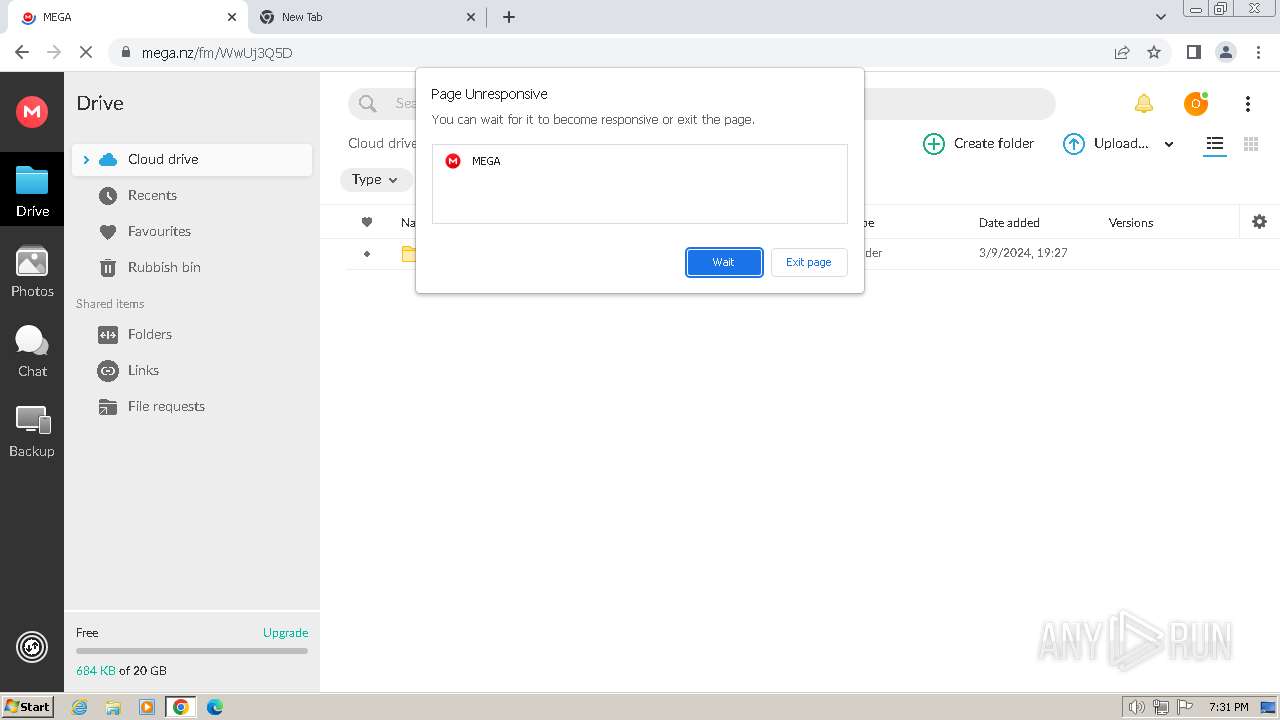Open File requests
The width and height of the screenshot is (1280, 720).
click(x=166, y=406)
